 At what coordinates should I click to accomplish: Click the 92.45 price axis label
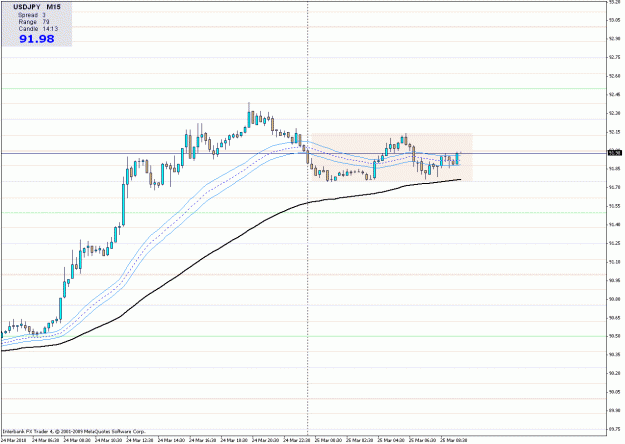(x=615, y=95)
